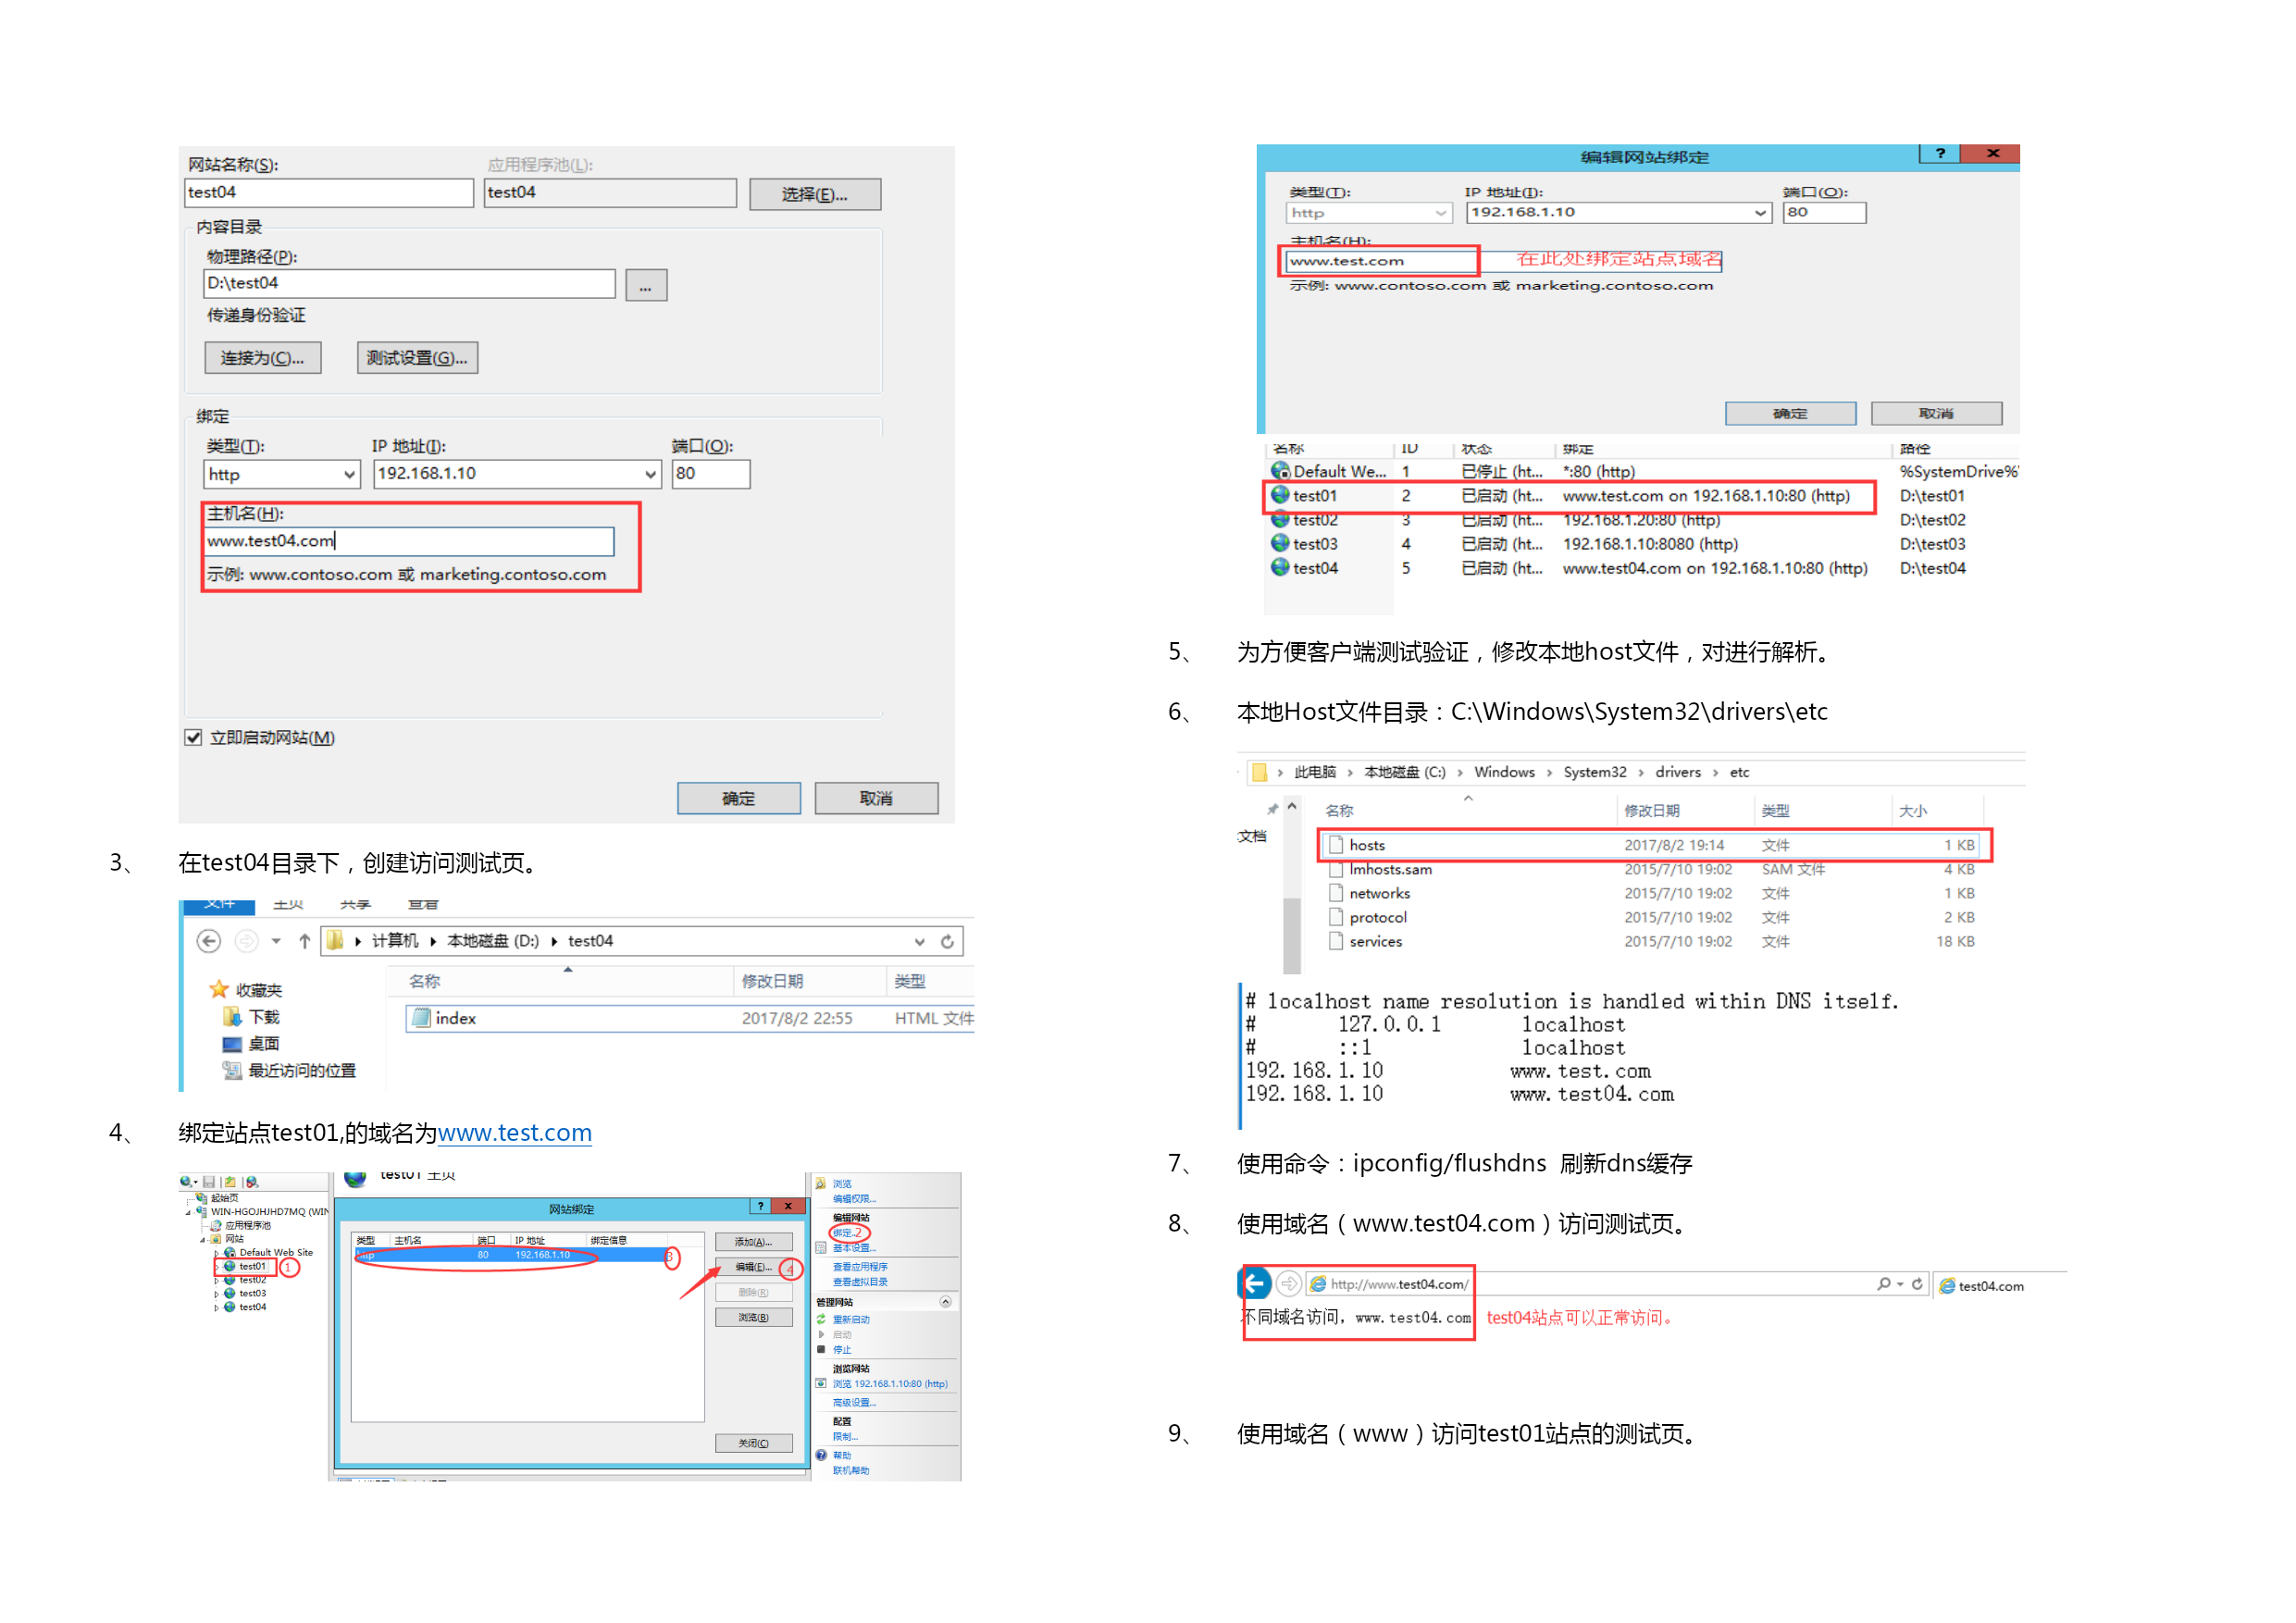This screenshot has height=1623, width=2296.
Task: Click the 选择(E)... application pool button
Action: point(814,194)
